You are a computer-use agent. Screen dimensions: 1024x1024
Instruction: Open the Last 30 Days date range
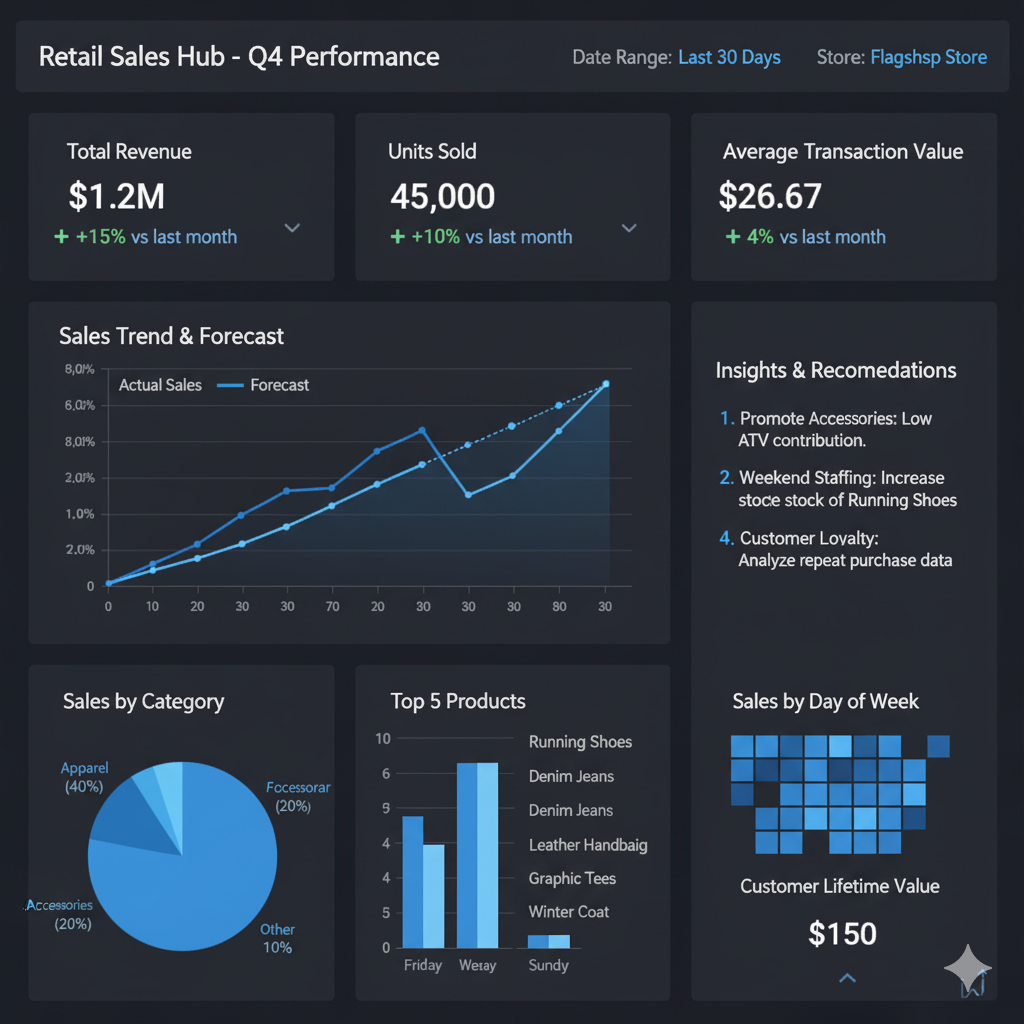[x=729, y=57]
